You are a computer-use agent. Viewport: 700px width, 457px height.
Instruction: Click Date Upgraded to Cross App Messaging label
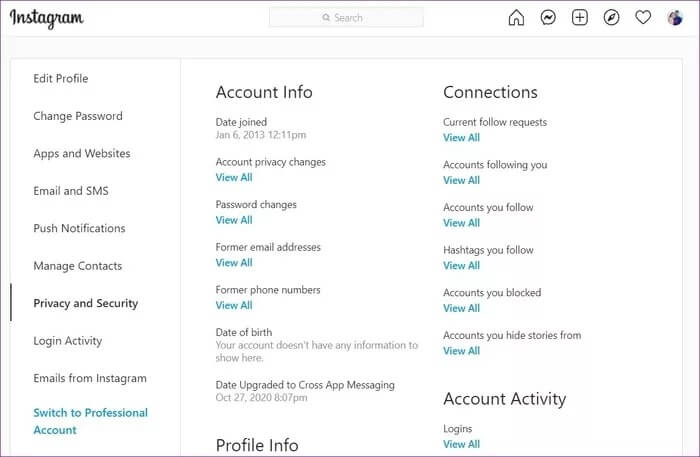(x=305, y=385)
